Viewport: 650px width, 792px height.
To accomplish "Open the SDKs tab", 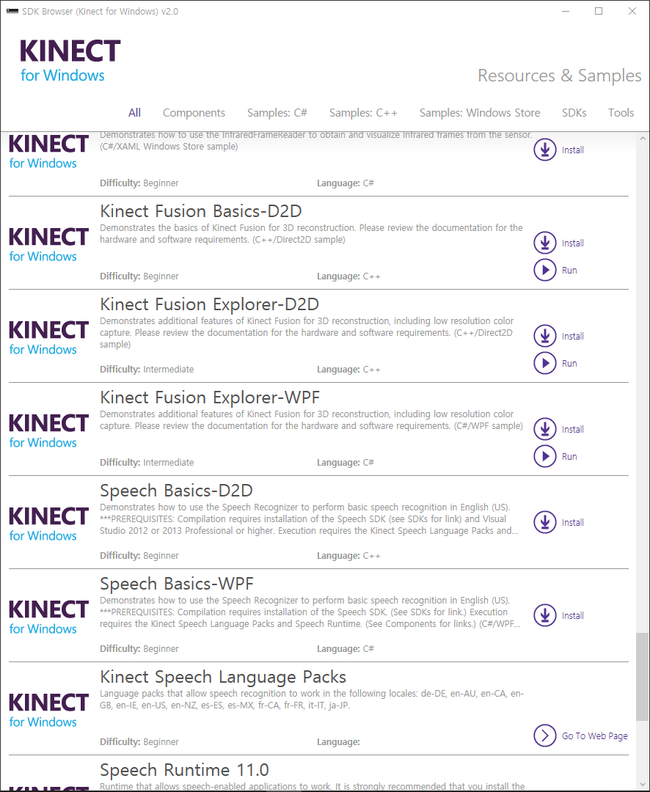I will pyautogui.click(x=574, y=113).
